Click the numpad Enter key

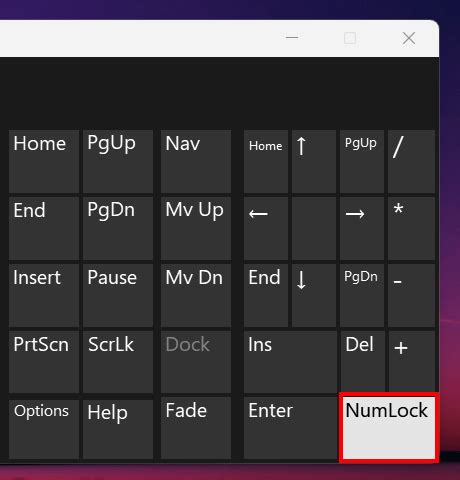290,428
